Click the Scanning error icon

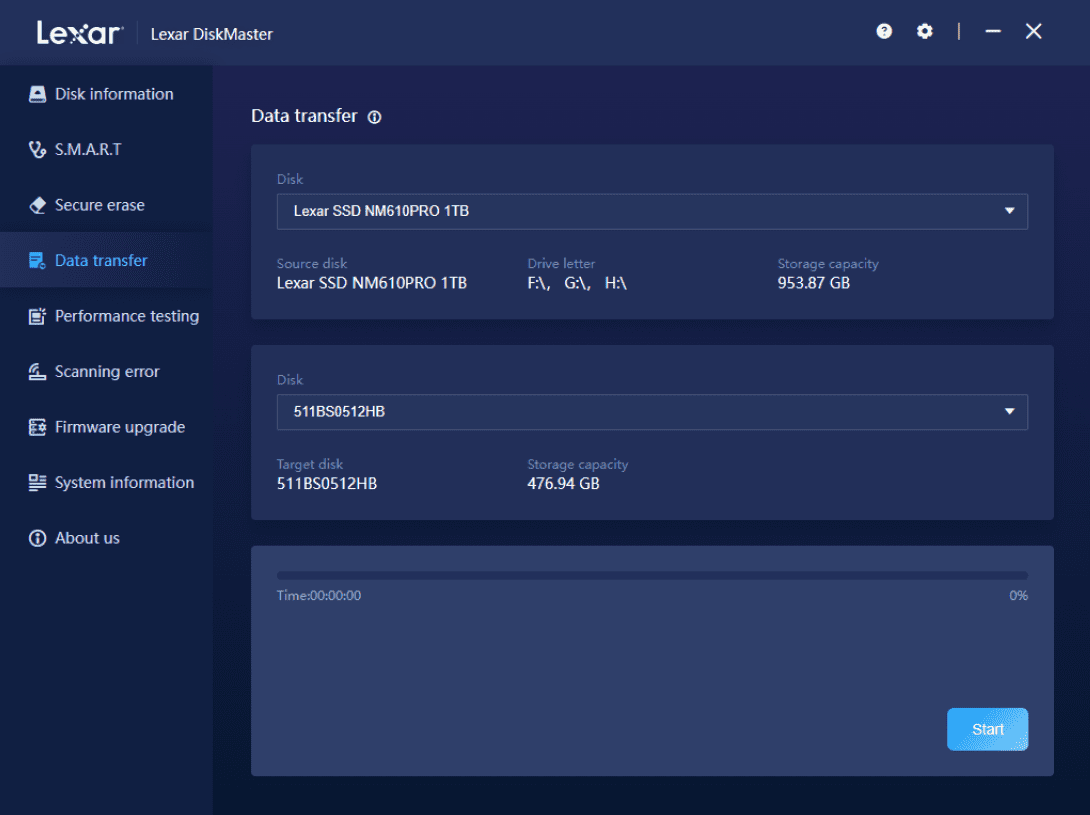pos(38,372)
